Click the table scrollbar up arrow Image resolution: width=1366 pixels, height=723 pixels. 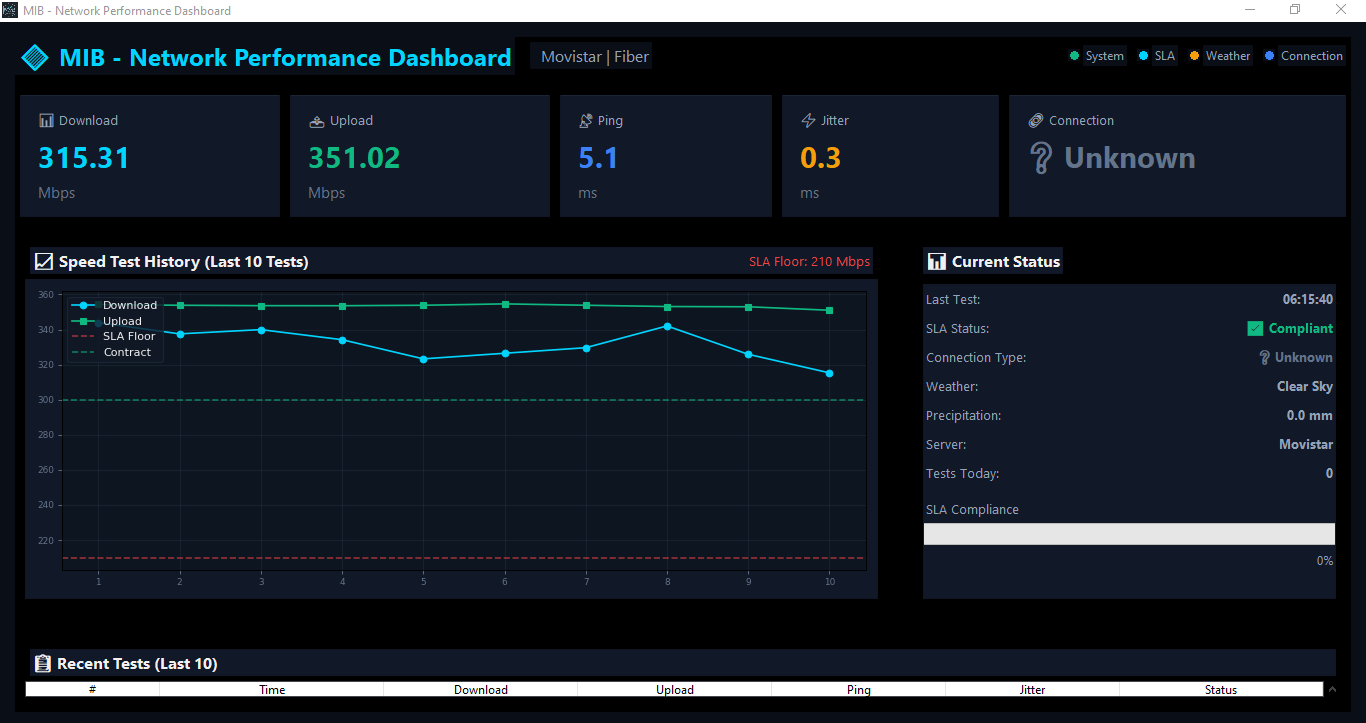coord(1331,689)
